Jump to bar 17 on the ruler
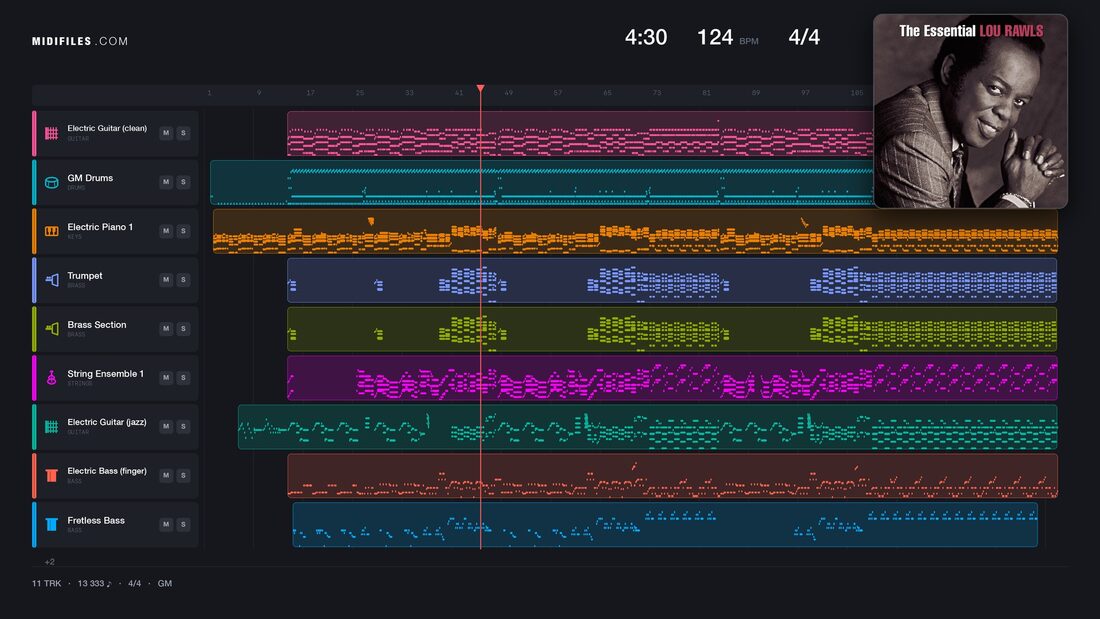Image resolution: width=1100 pixels, height=619 pixels. pyautogui.click(x=310, y=93)
